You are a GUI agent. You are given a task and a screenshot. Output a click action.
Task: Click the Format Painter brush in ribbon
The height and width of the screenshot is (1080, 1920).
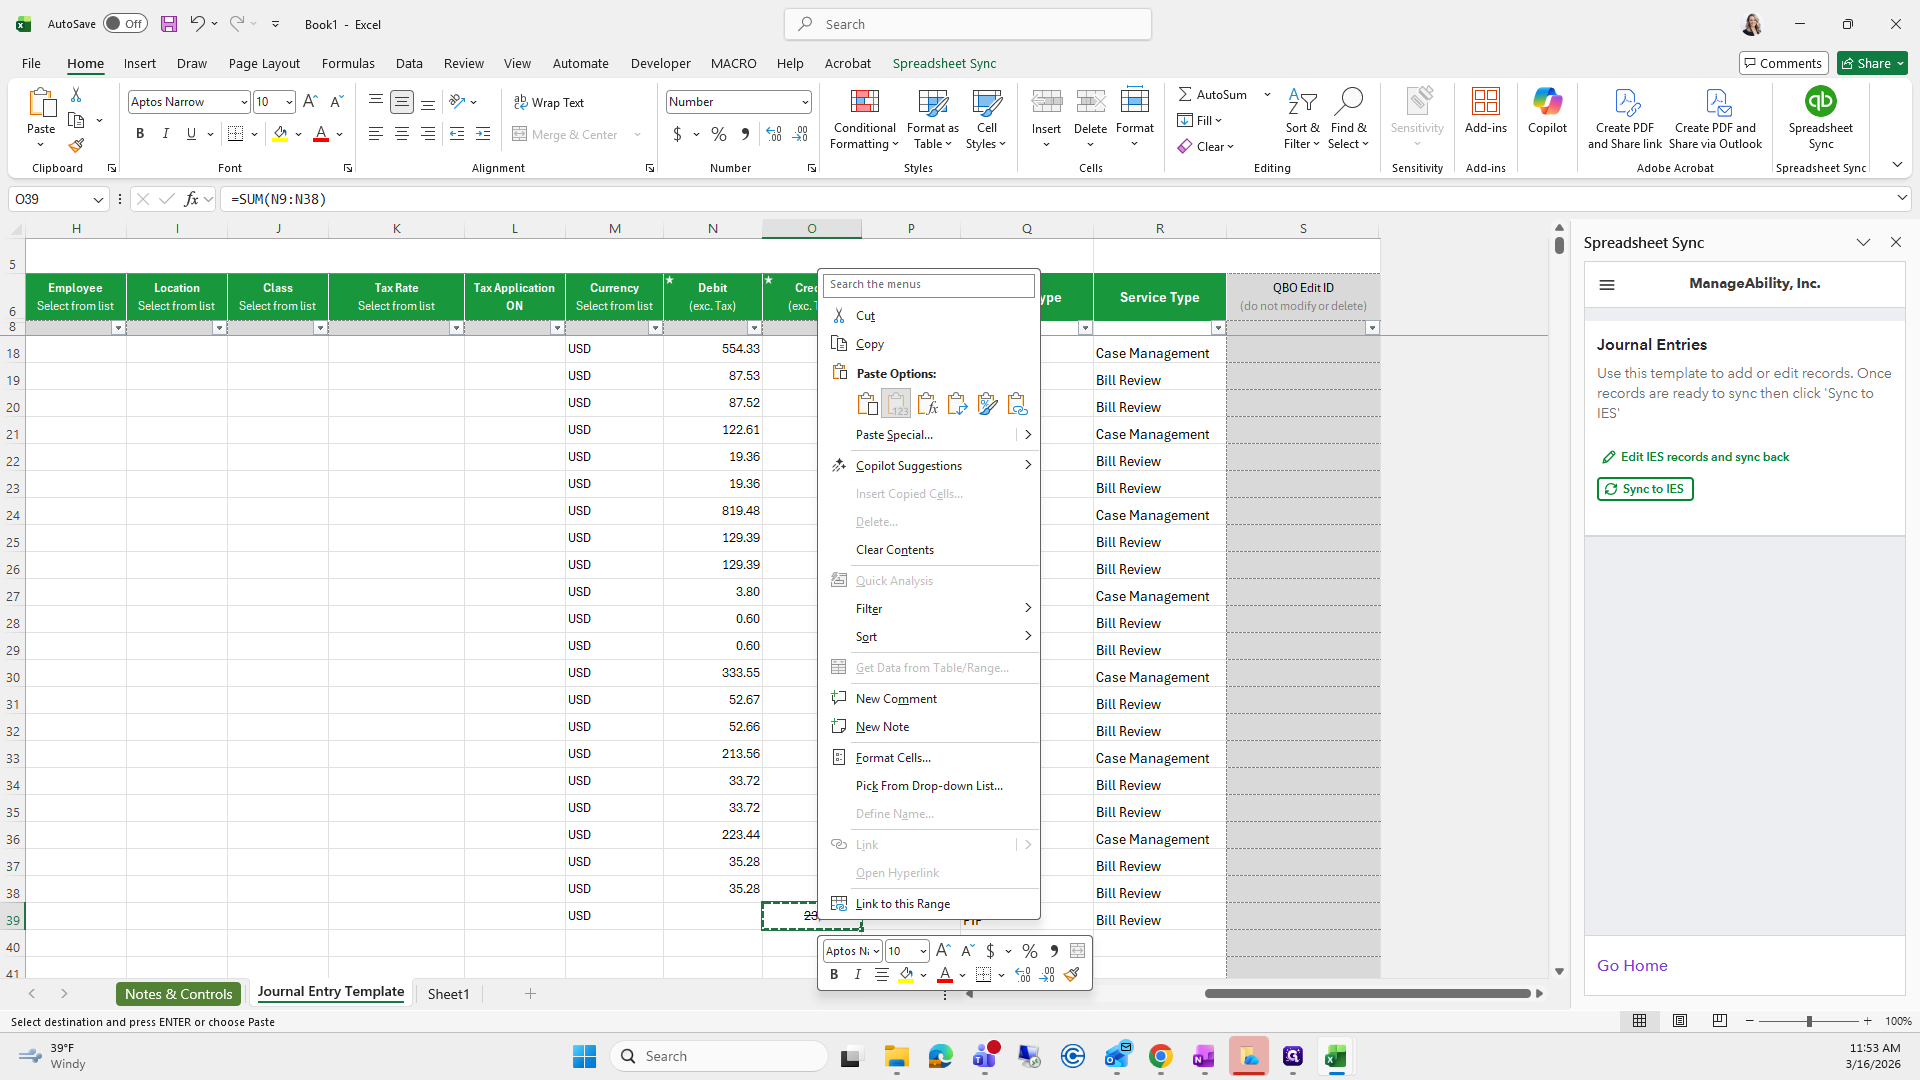click(x=76, y=146)
